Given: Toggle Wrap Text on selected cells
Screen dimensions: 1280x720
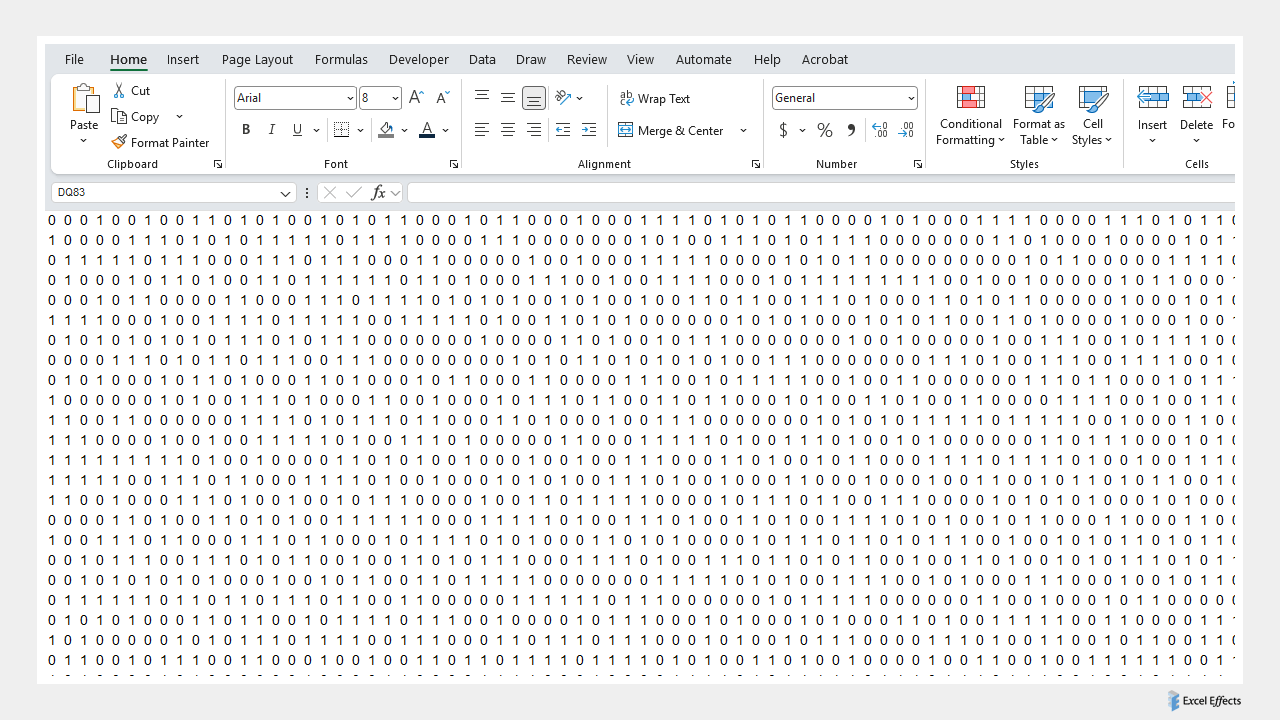Looking at the screenshot, I should (655, 98).
